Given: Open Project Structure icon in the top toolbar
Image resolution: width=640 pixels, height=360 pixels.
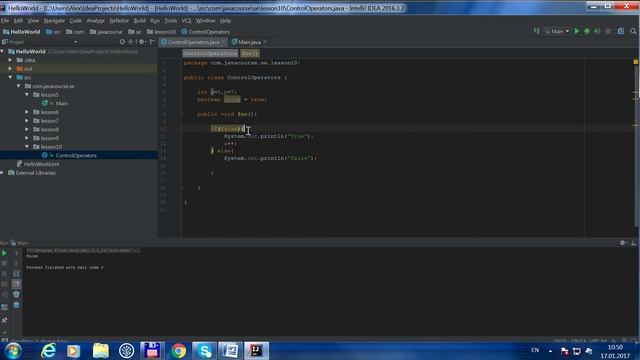Looking at the screenshot, I should click(x=621, y=31).
